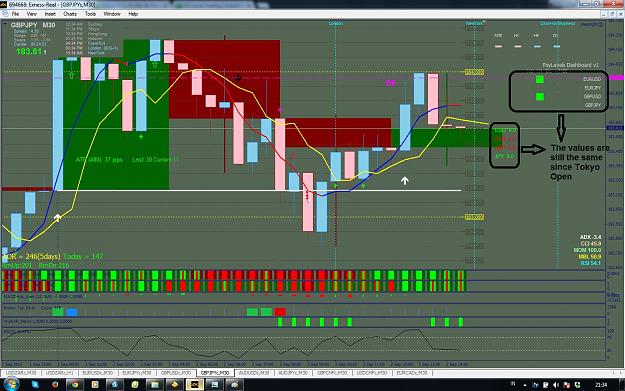Image resolution: width=625 pixels, height=391 pixels.
Task: Click the M30 timeframe label above trend bars
Action: tap(498, 35)
